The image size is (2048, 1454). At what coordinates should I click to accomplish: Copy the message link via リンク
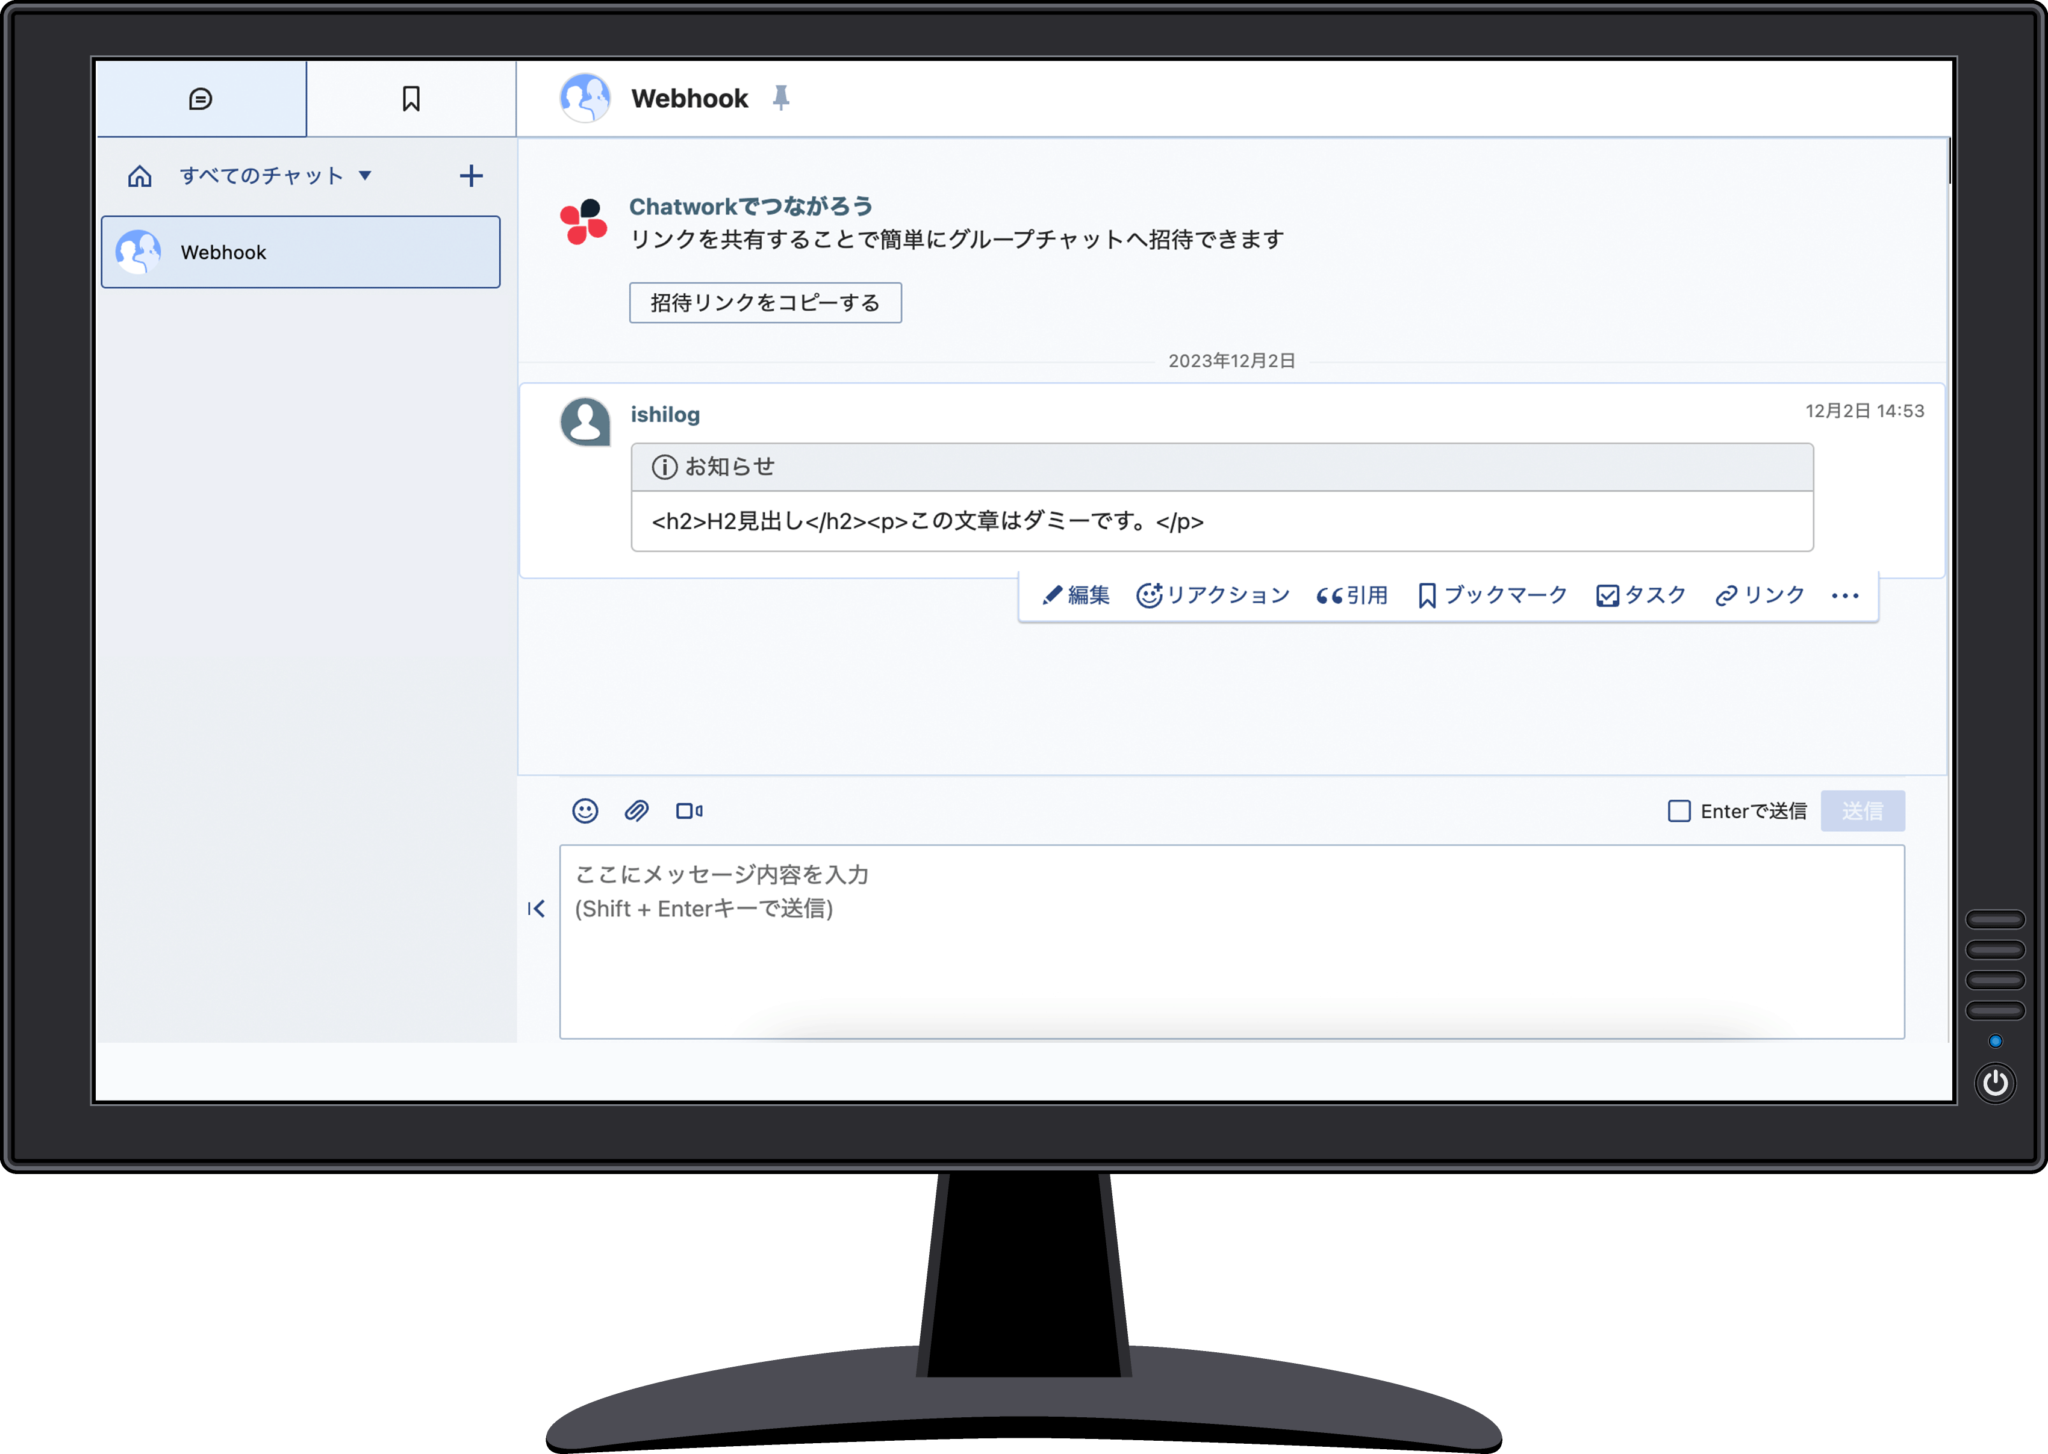1758,594
